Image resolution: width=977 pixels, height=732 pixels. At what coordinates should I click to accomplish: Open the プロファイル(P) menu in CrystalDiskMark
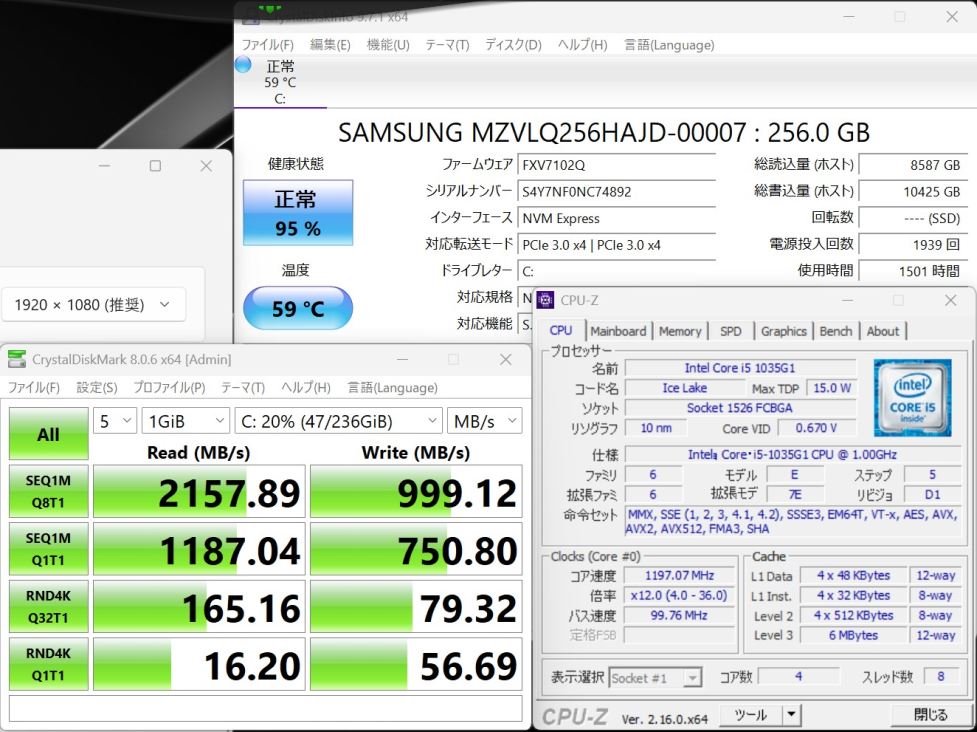coord(169,387)
